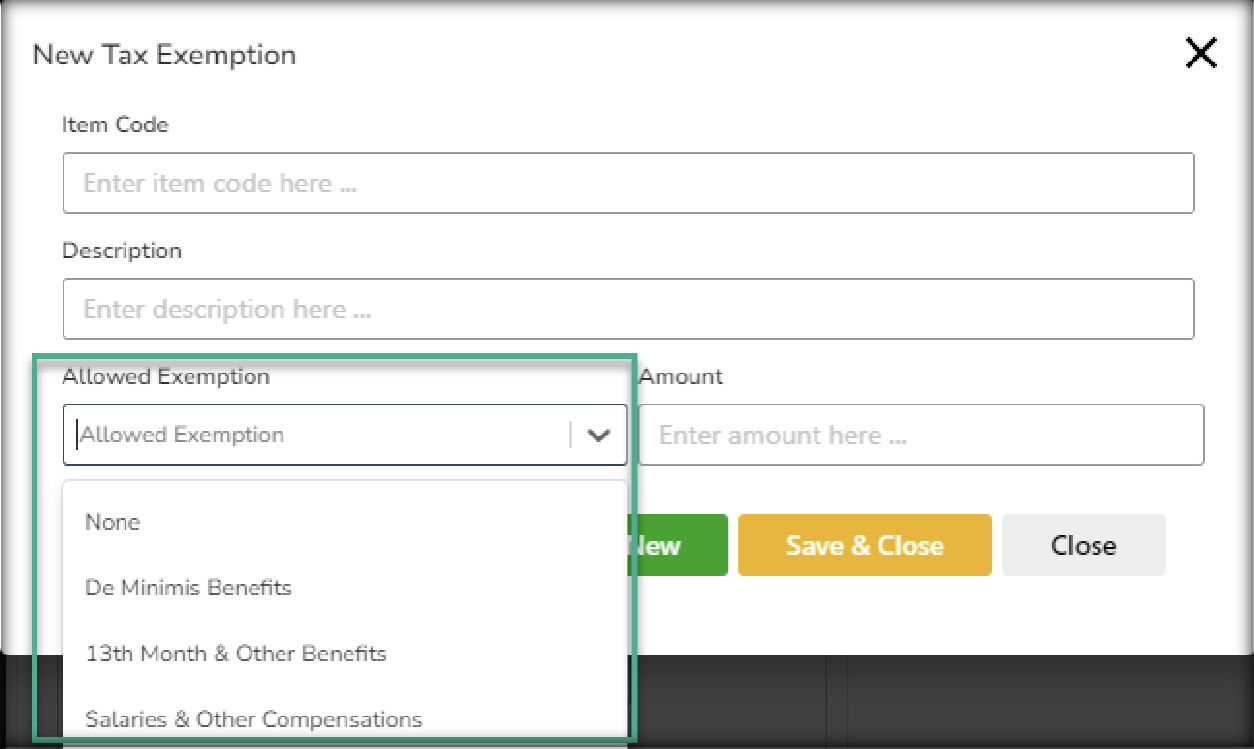Collapse the dropdown using the chevron arrow
The width and height of the screenshot is (1254, 749).
click(x=598, y=435)
